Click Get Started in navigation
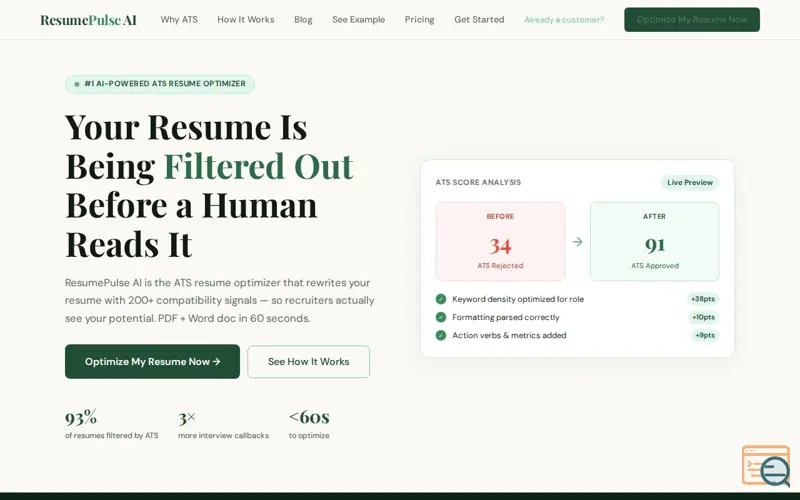This screenshot has width=800, height=500. point(479,19)
